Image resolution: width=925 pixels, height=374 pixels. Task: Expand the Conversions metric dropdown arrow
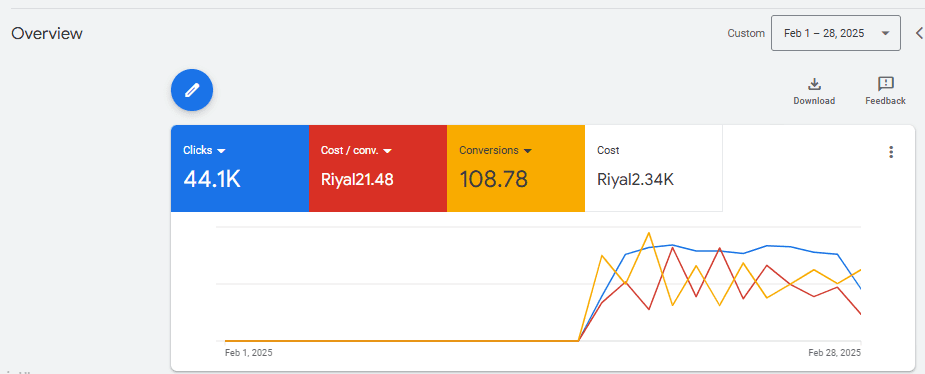[527, 151]
